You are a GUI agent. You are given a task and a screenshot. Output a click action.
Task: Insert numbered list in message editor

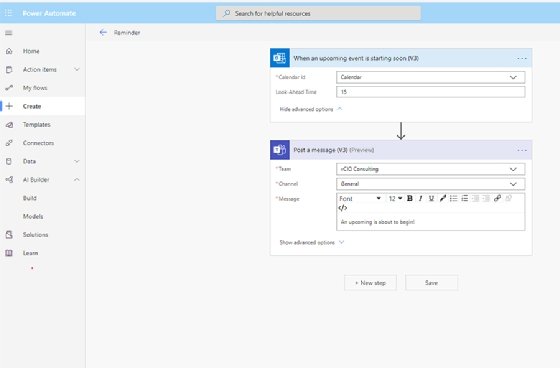pos(464,198)
